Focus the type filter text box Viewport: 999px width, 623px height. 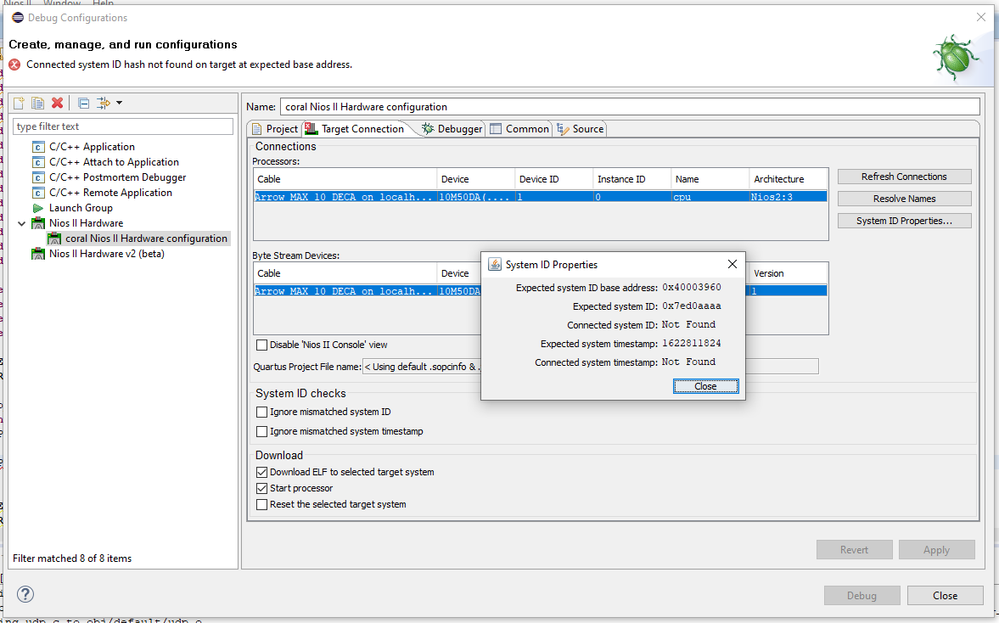pos(123,126)
